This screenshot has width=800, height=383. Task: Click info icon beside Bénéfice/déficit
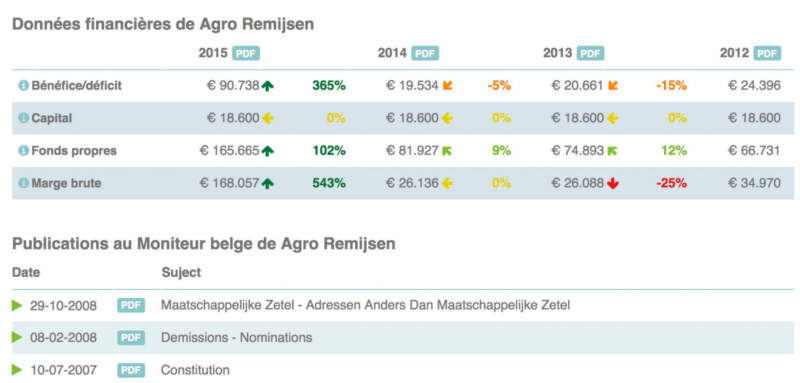(x=23, y=86)
